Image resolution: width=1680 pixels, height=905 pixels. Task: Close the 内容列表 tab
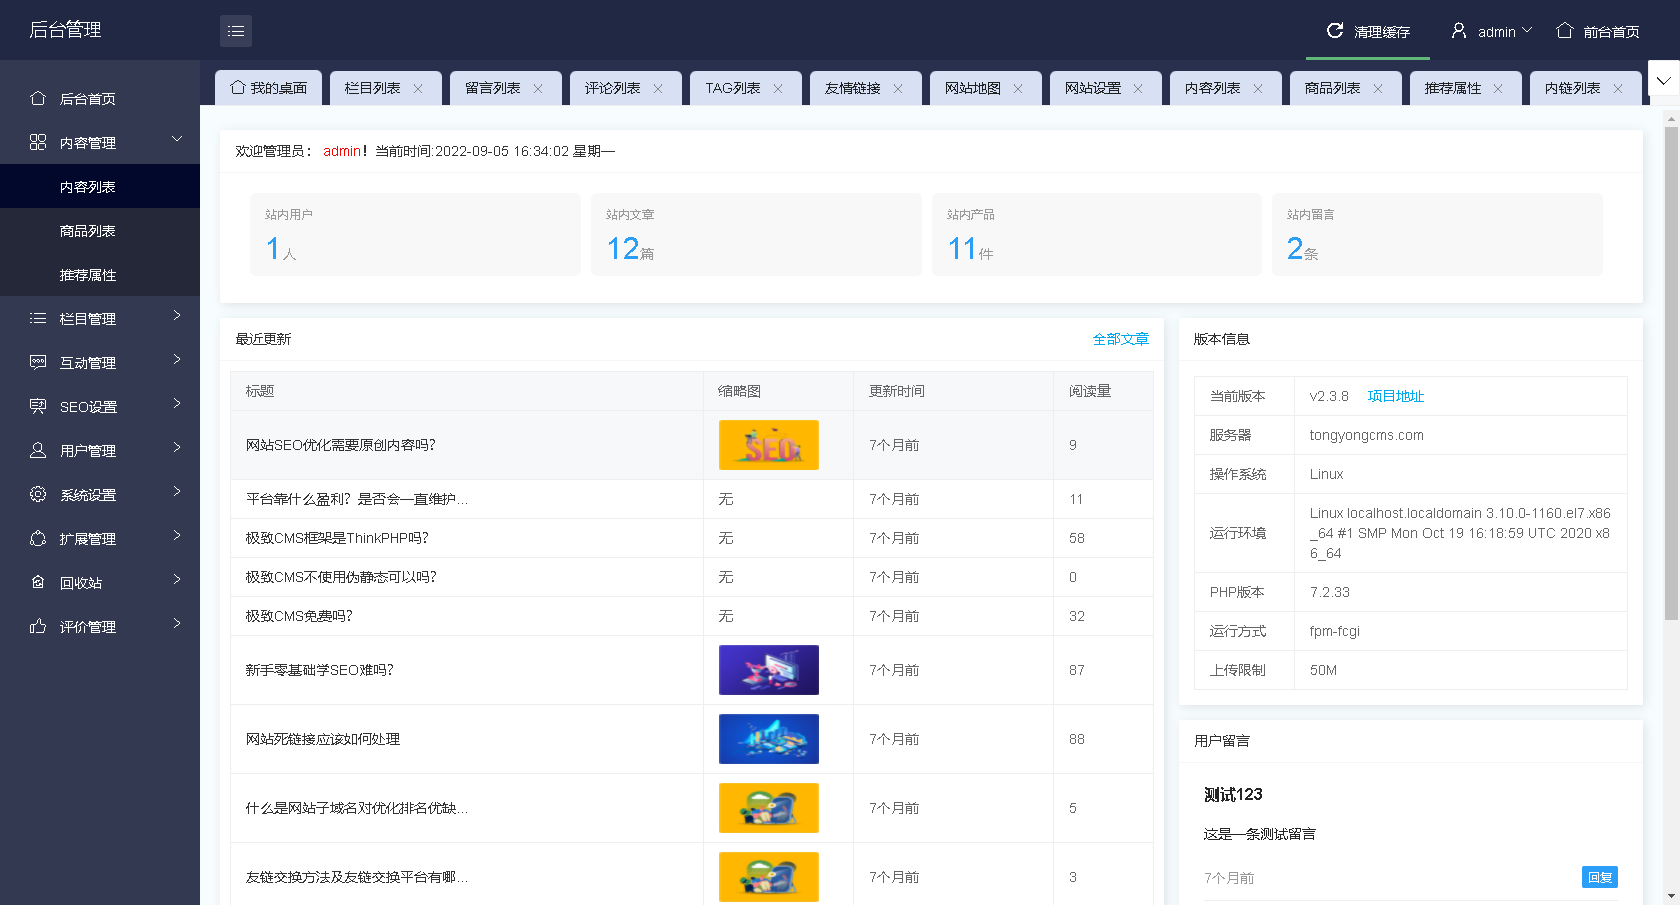(1258, 88)
